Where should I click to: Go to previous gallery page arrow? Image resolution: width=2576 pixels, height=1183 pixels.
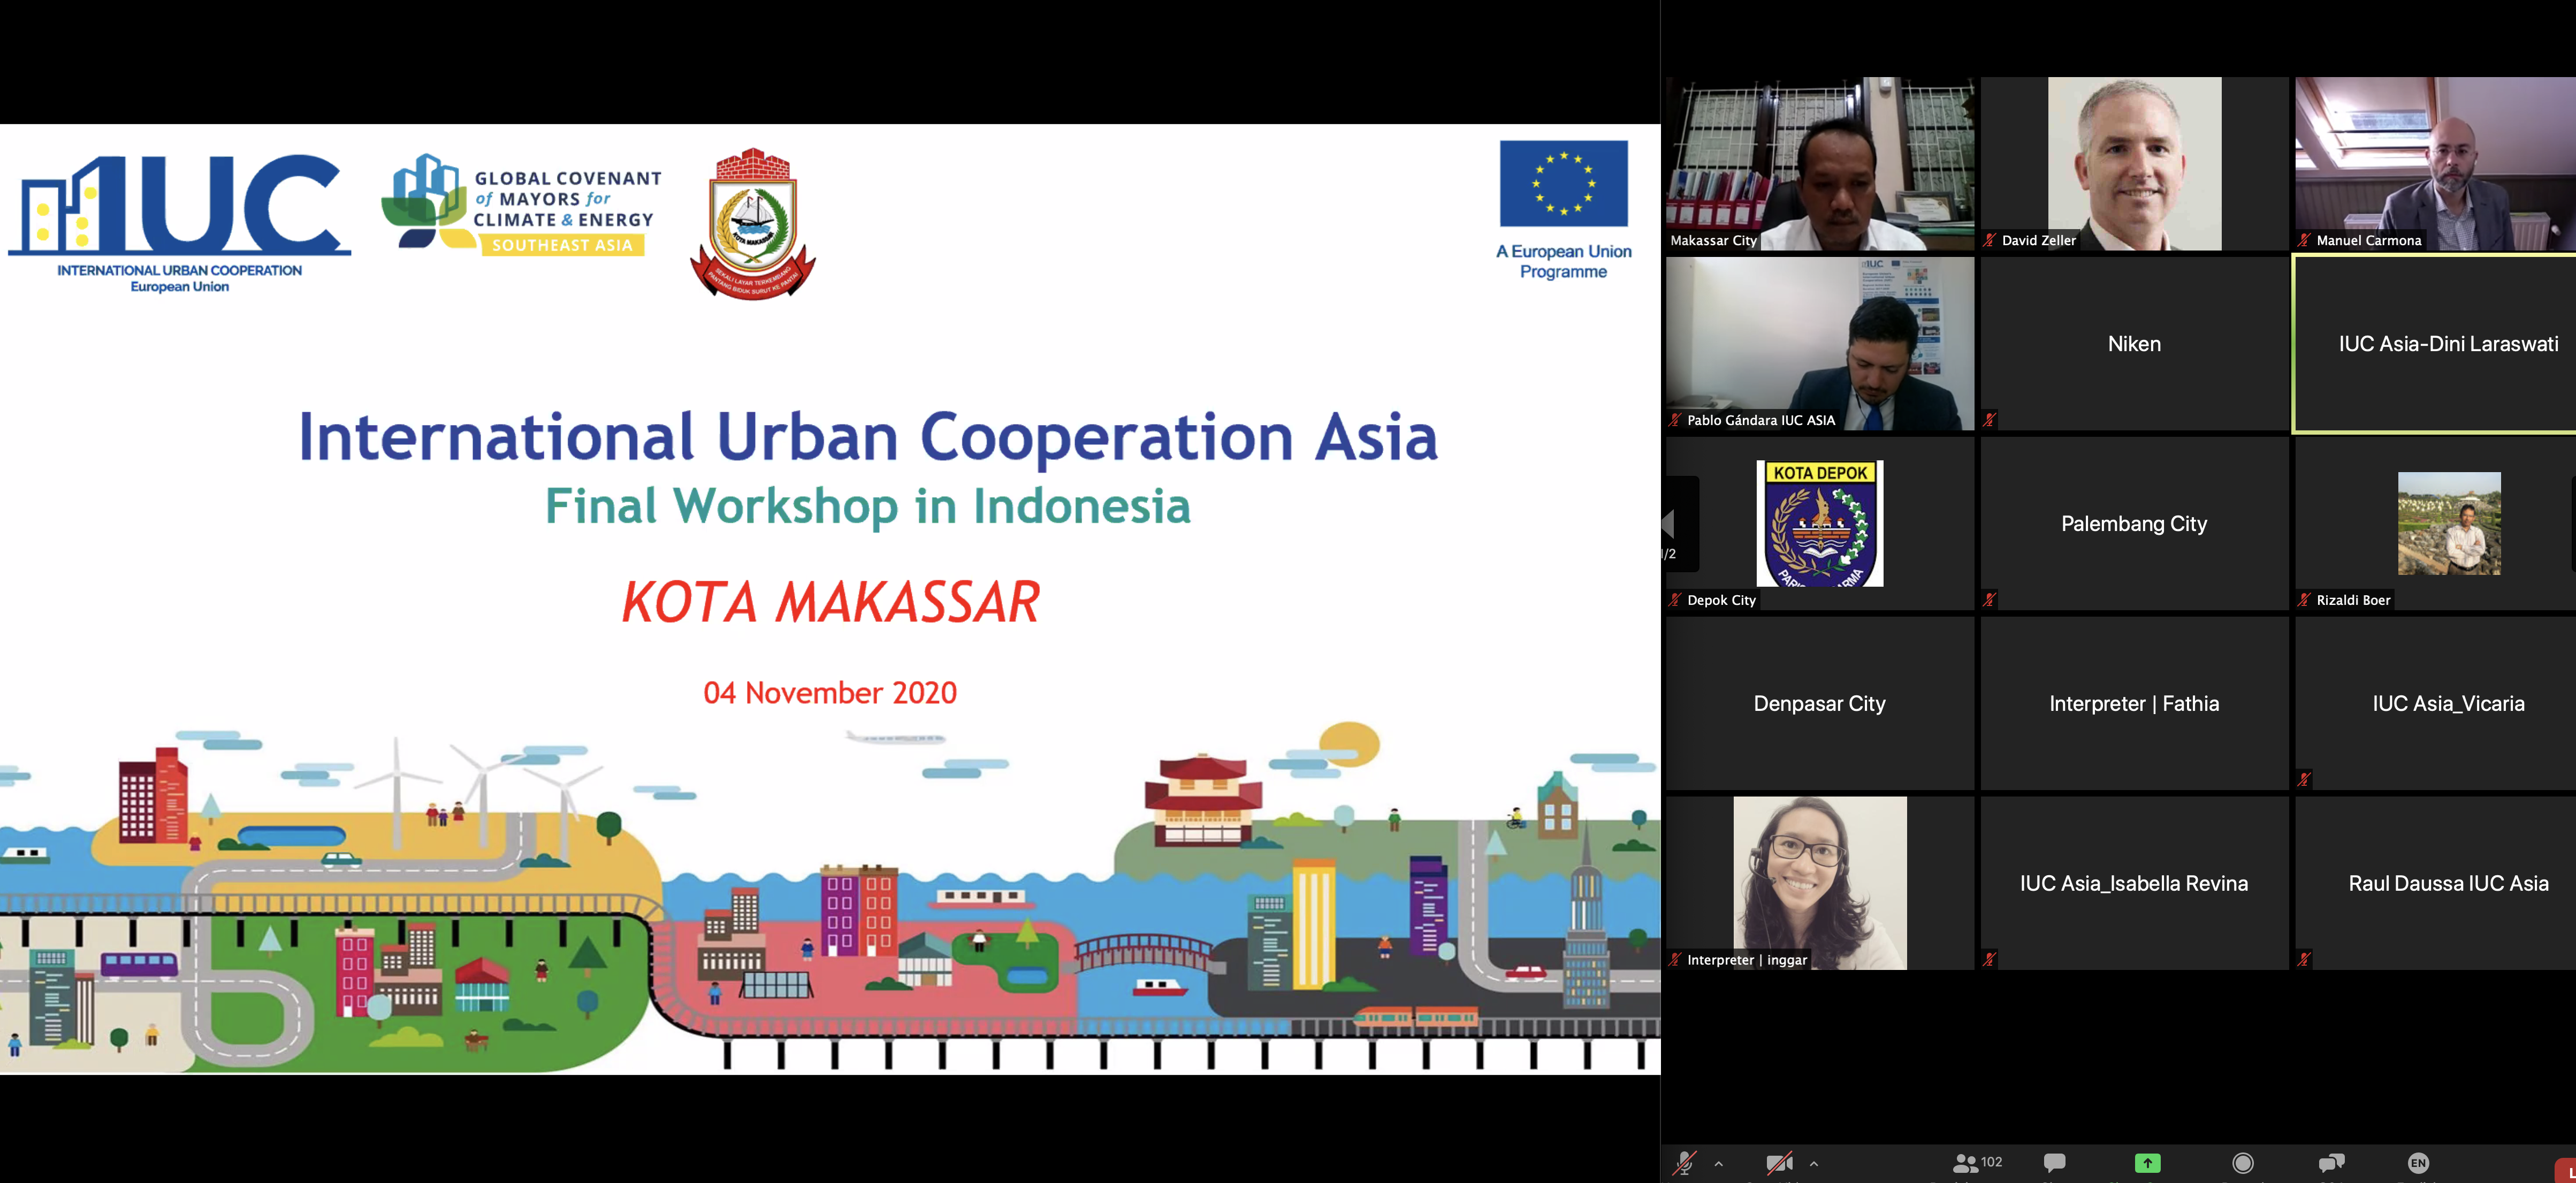coord(1669,523)
